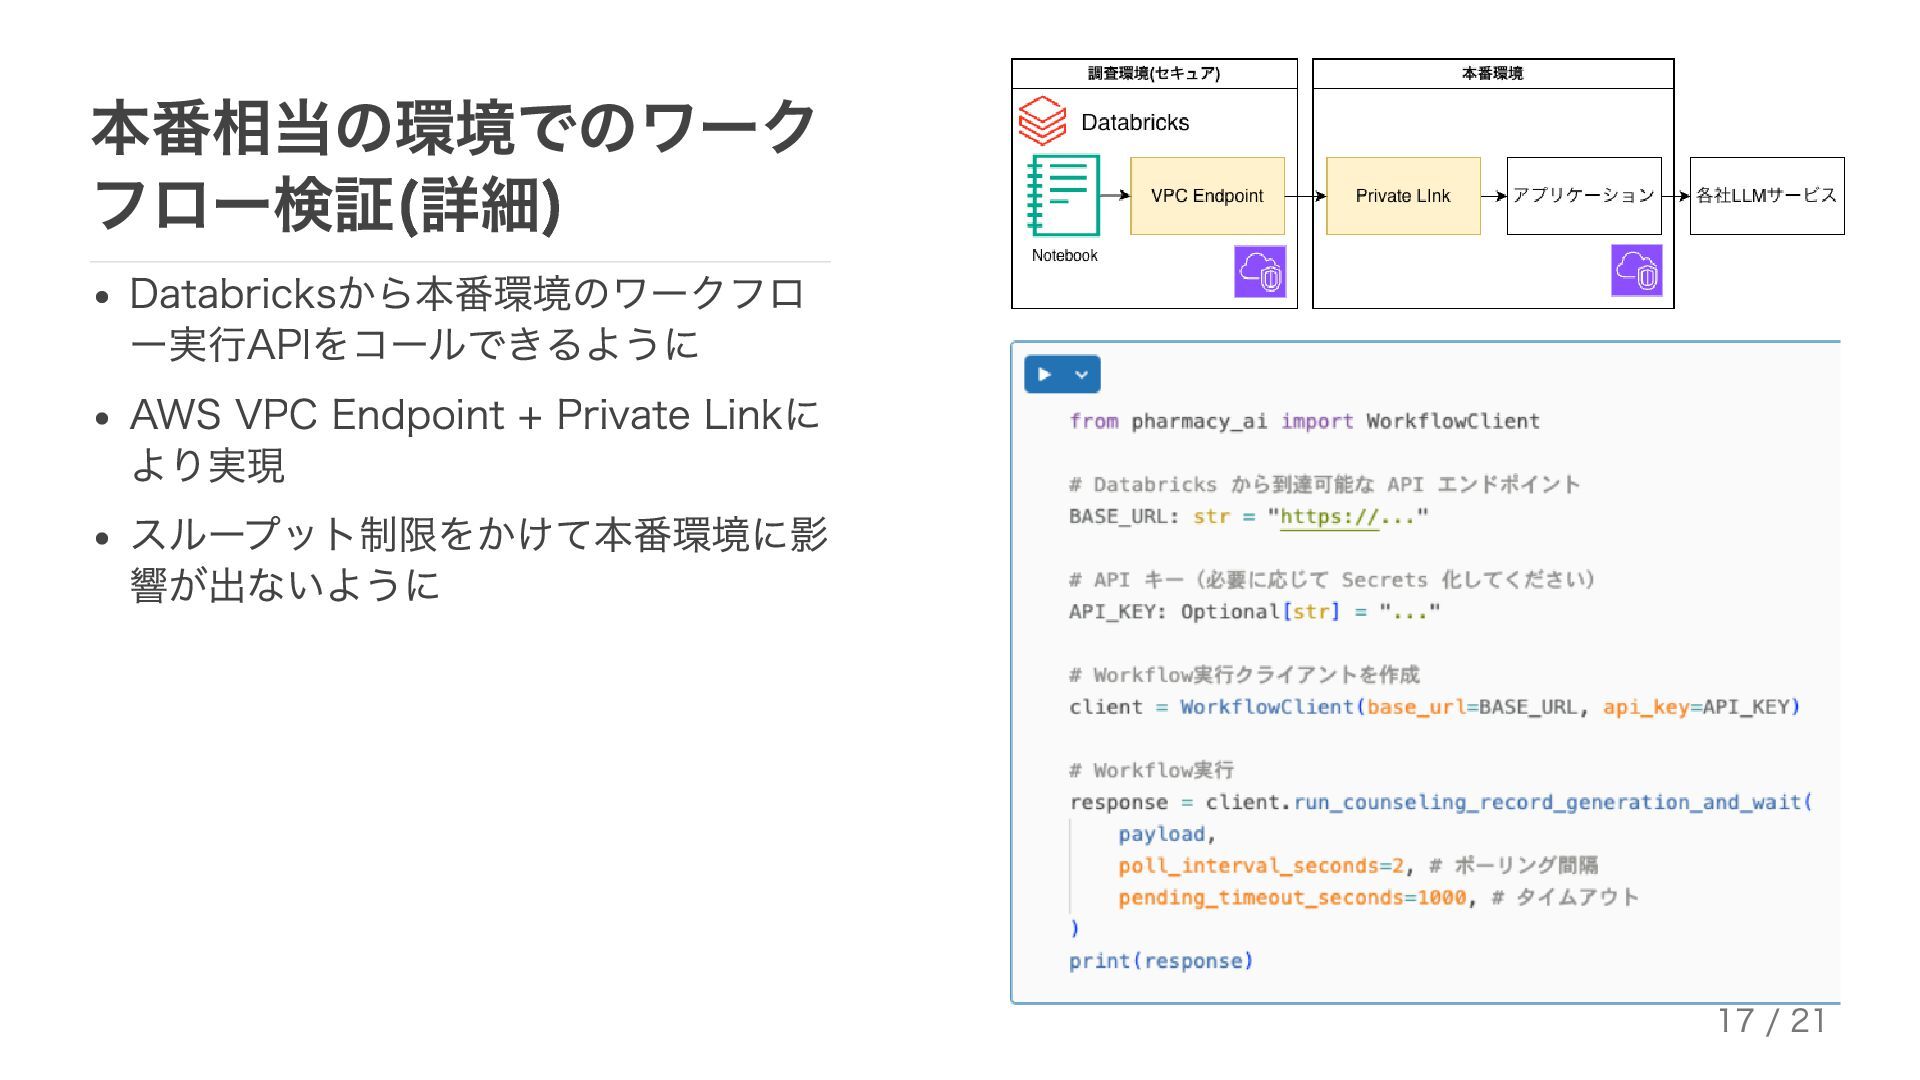Click the print(response) code line
1920x1080 pixels.
1160,961
